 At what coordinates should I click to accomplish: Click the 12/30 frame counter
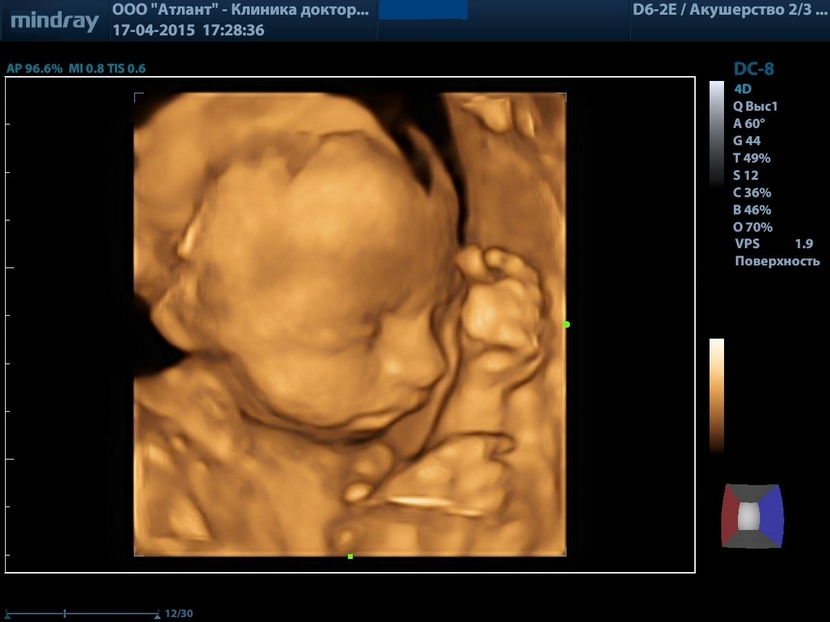coord(179,614)
